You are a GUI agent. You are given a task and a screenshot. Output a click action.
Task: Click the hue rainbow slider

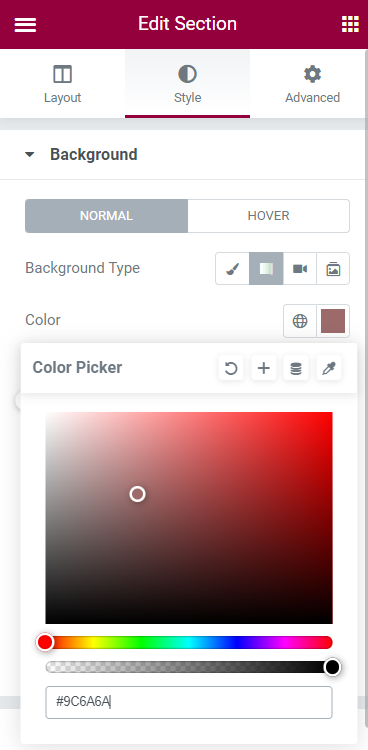tap(189, 642)
